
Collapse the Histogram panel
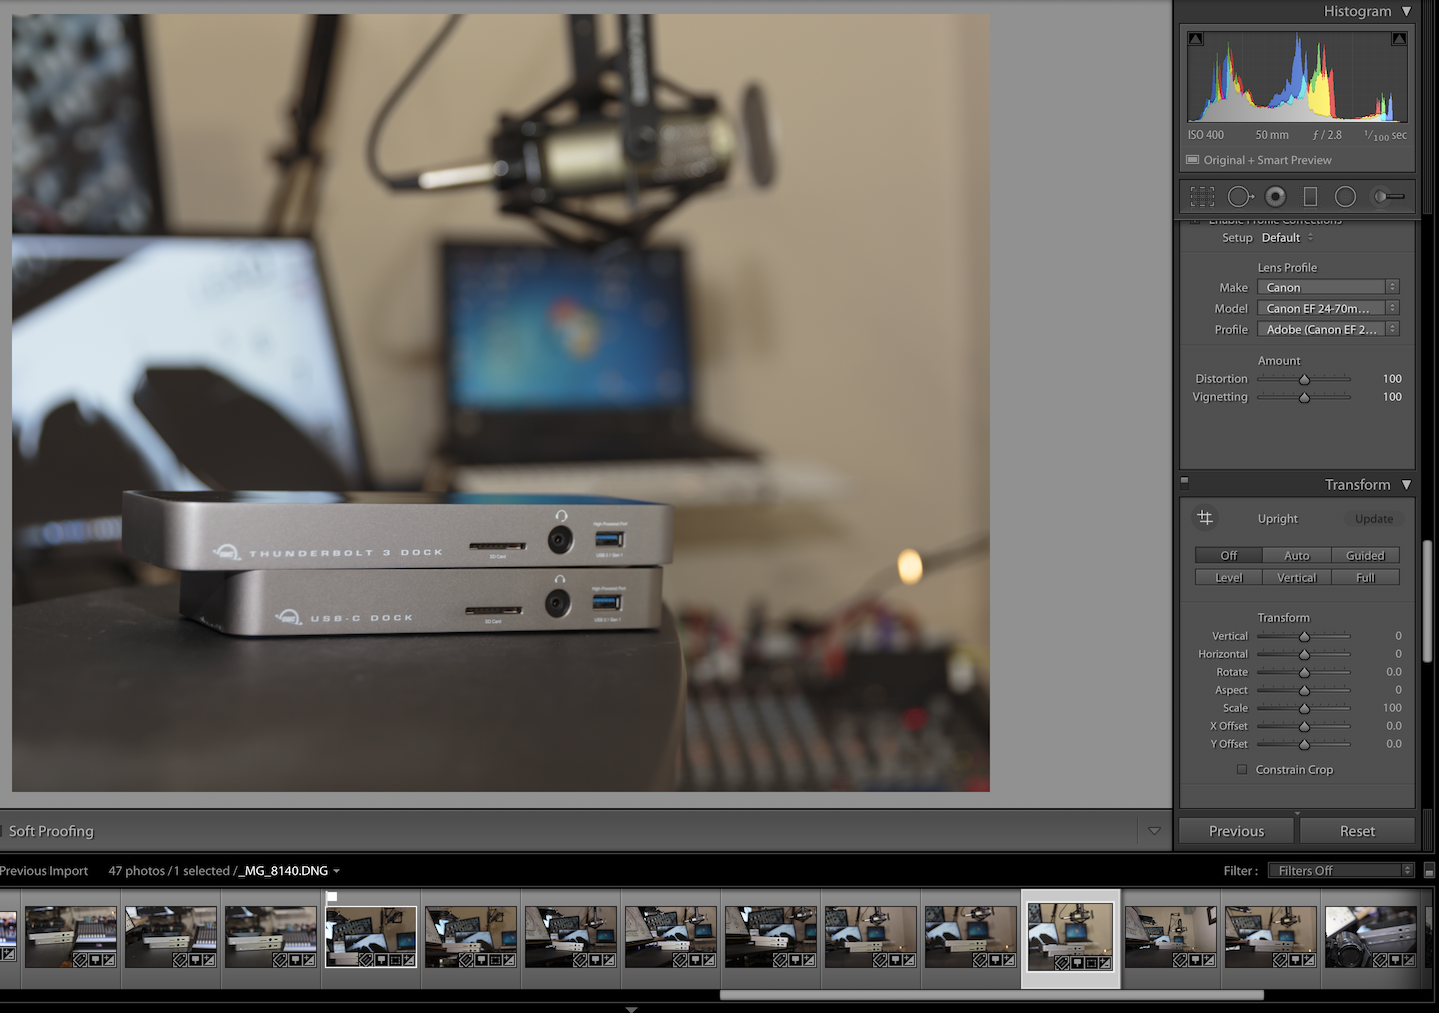click(x=1407, y=11)
